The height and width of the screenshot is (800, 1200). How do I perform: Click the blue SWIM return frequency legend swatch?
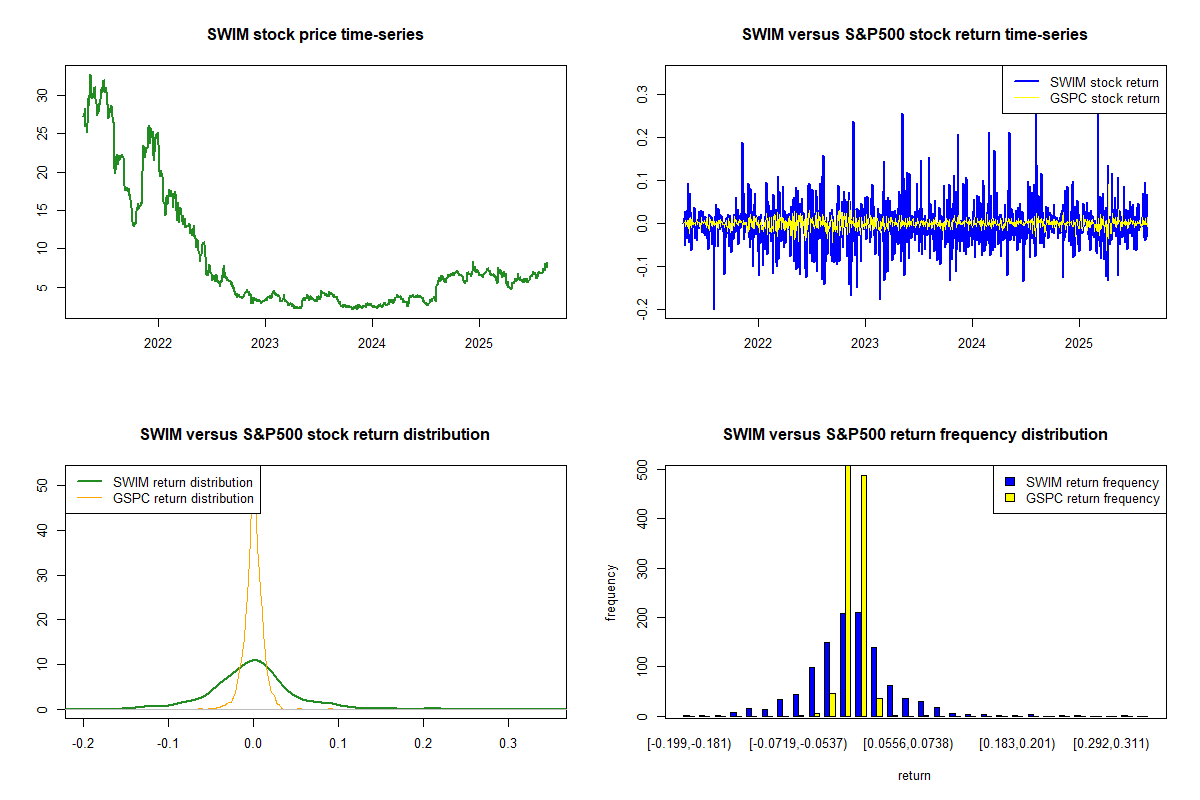[x=1011, y=482]
